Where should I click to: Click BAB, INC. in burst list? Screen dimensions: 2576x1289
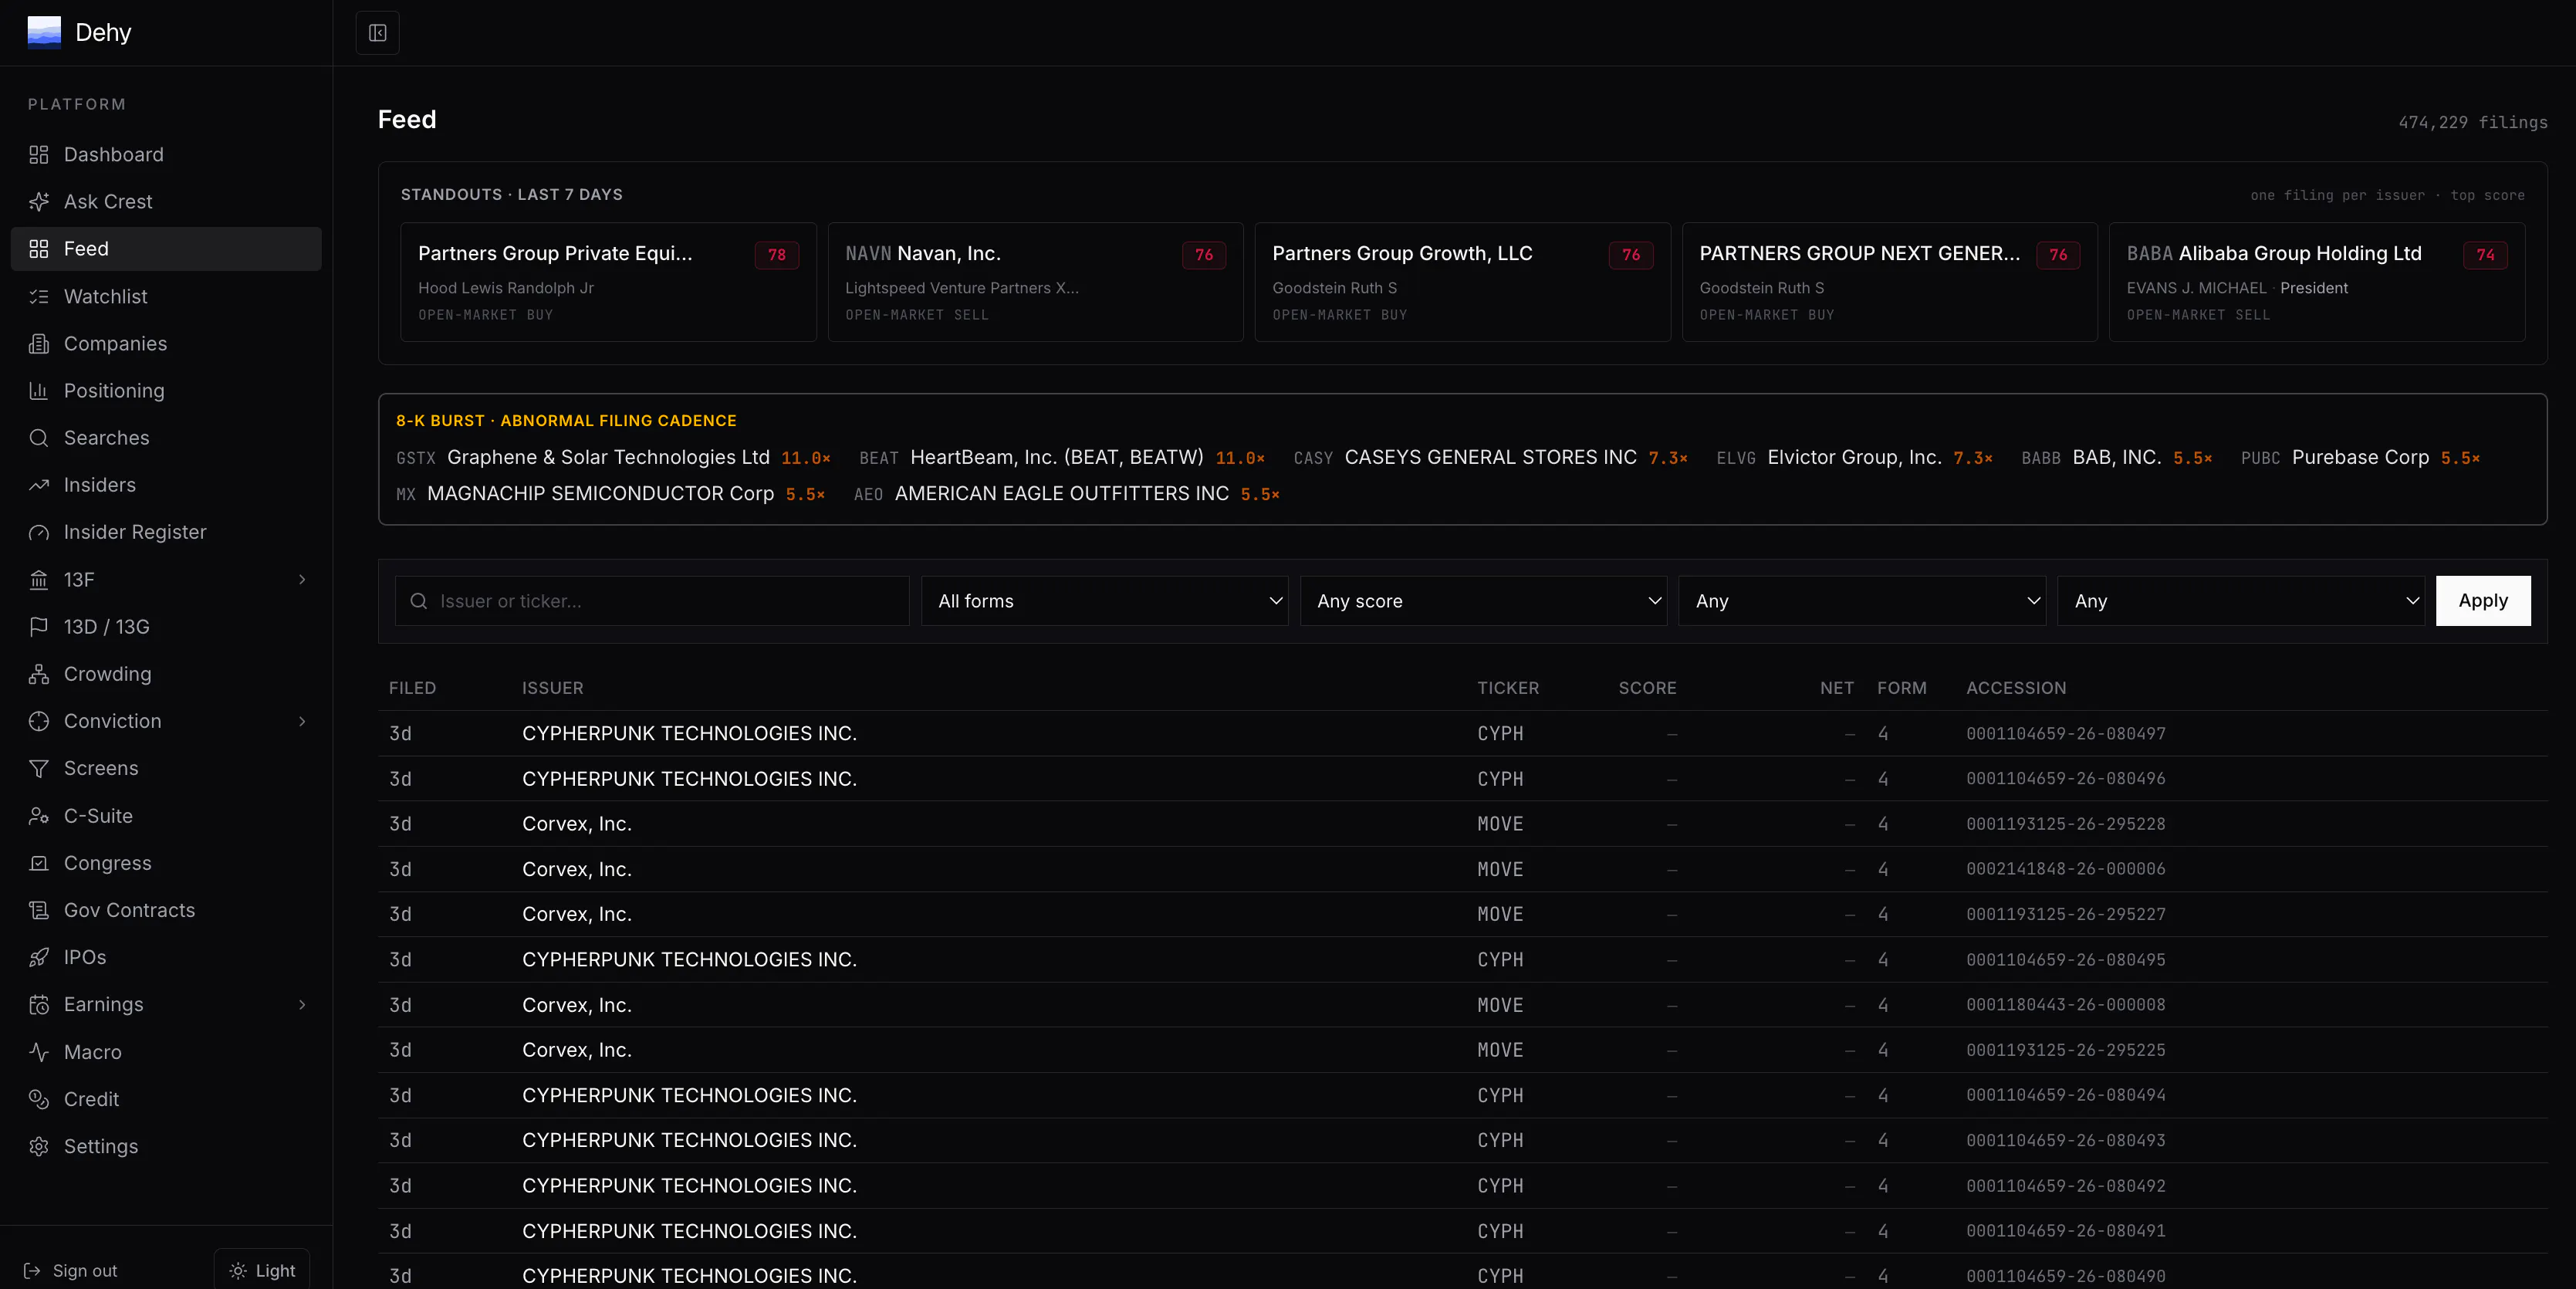[x=2116, y=458]
